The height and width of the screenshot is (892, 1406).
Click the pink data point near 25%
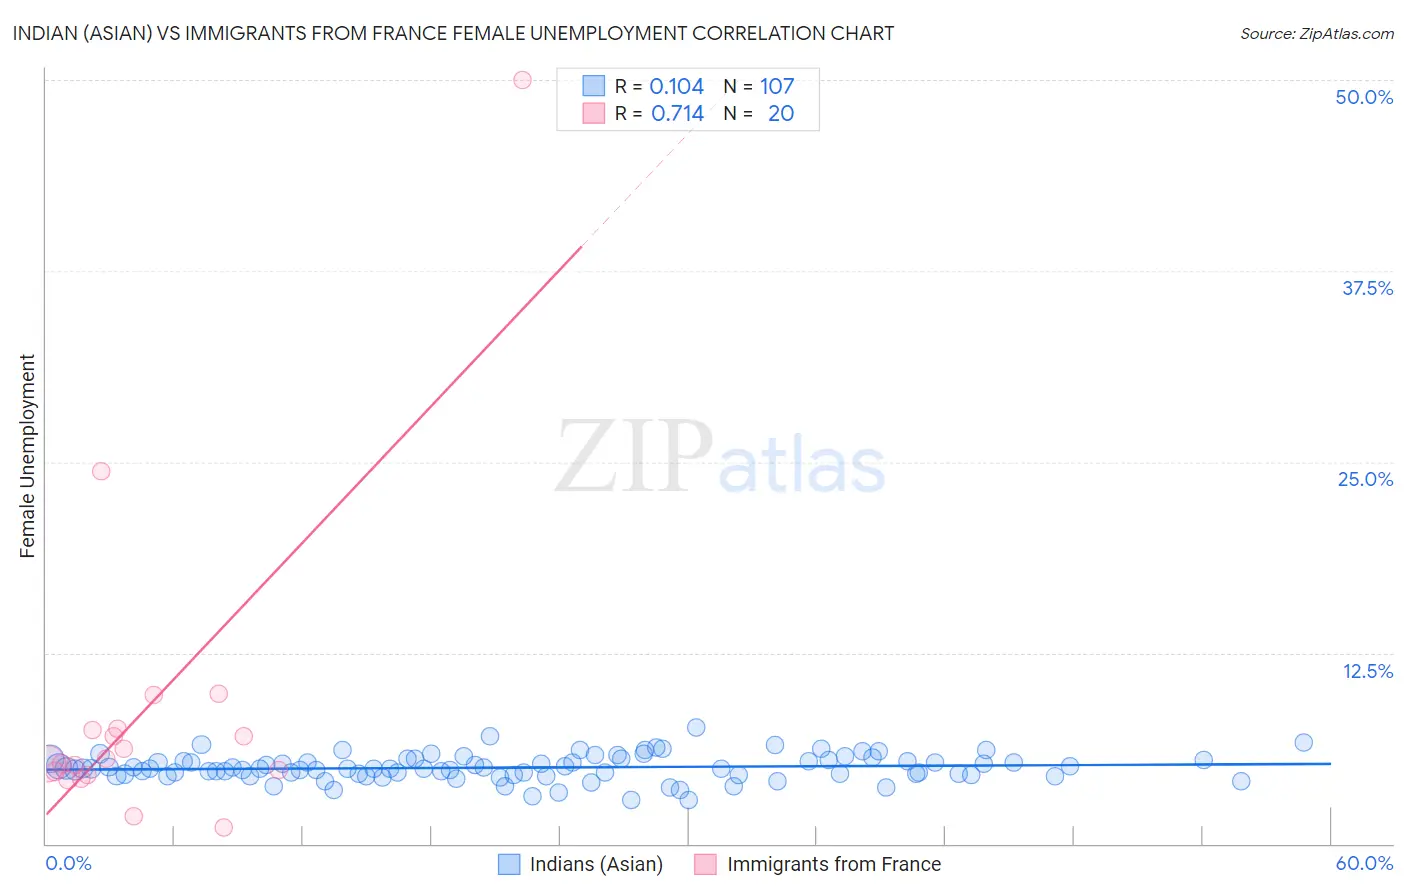(101, 471)
